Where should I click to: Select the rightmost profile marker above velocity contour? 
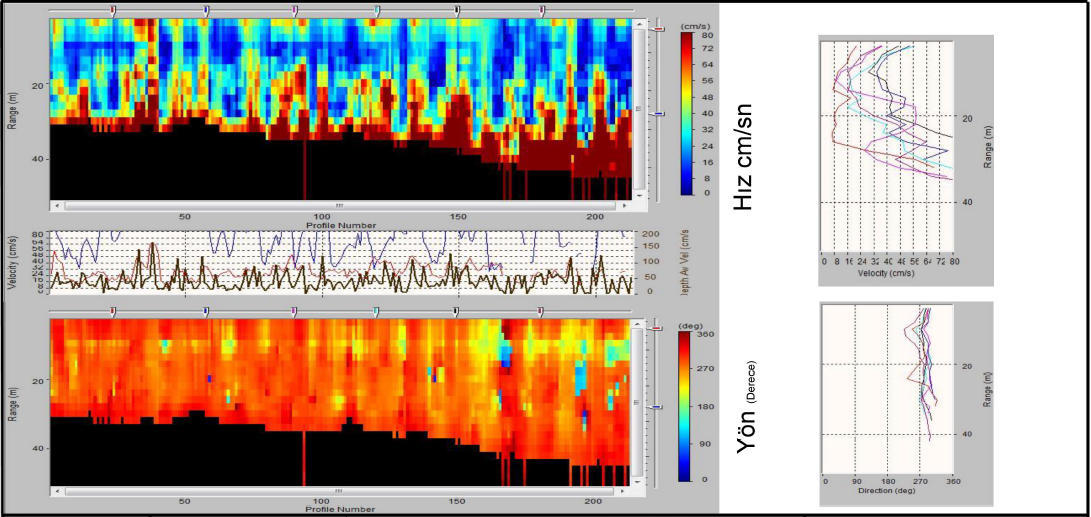coord(542,10)
